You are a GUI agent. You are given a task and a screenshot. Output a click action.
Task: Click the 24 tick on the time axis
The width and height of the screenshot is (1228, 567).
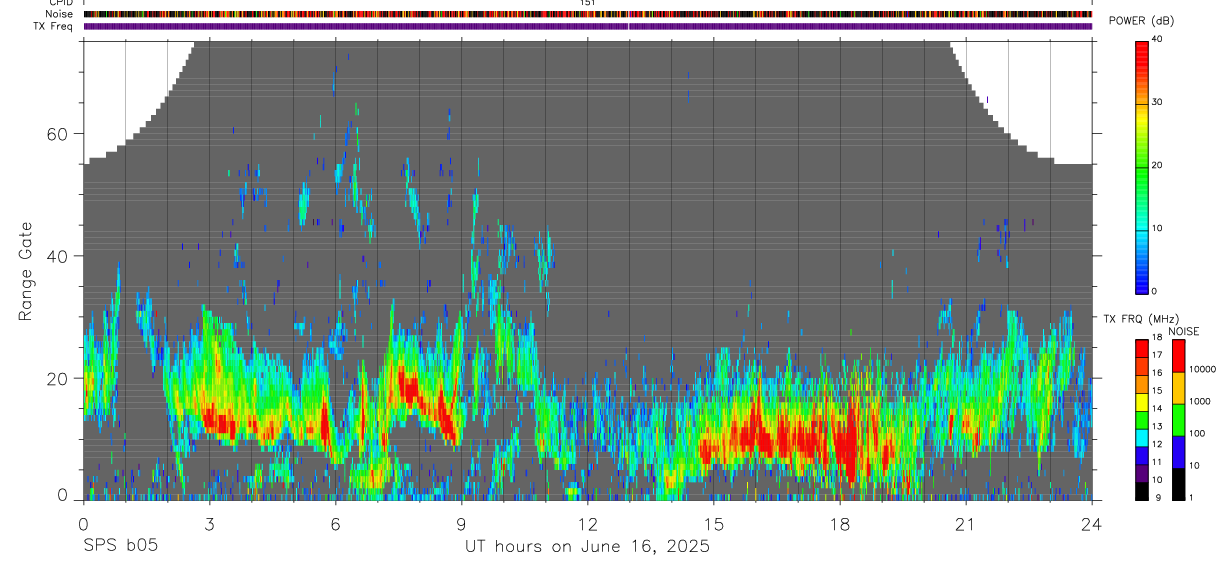(1092, 525)
